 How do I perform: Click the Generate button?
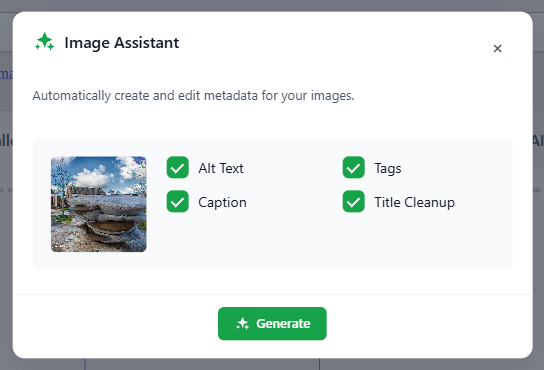pos(272,323)
